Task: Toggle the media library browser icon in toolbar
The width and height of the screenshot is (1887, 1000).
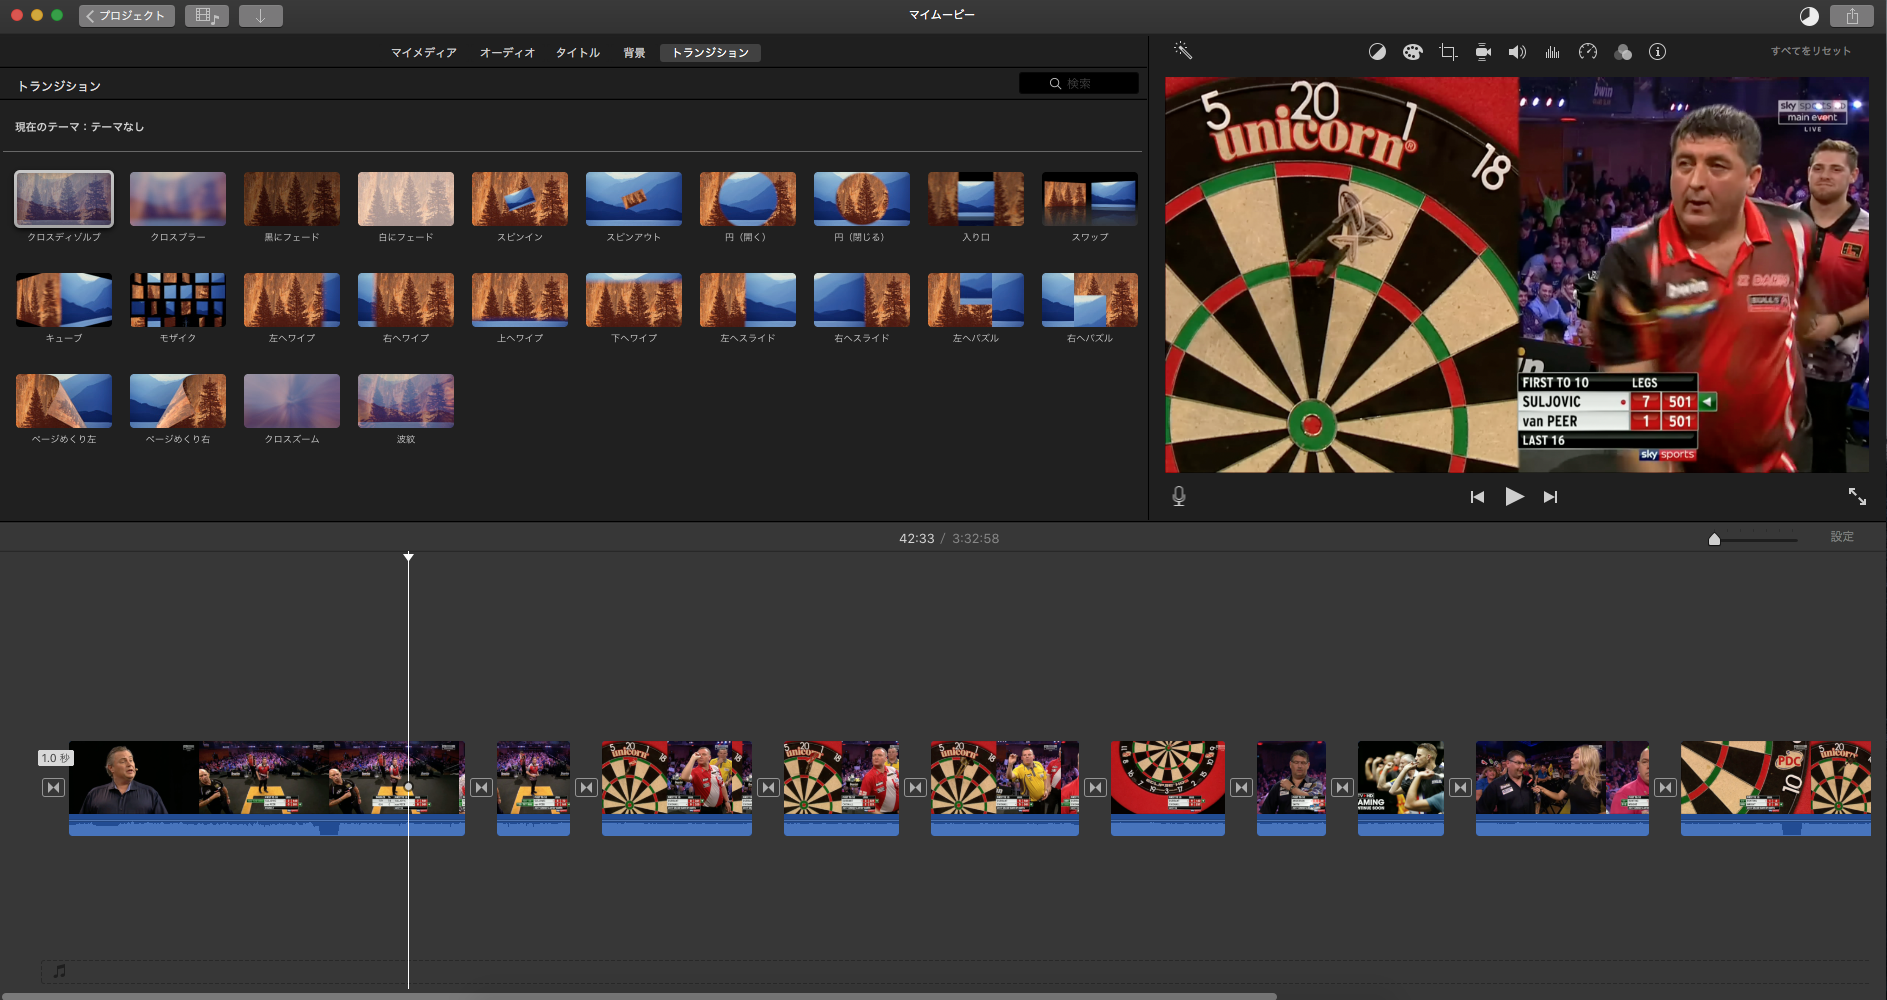Action: click(207, 16)
